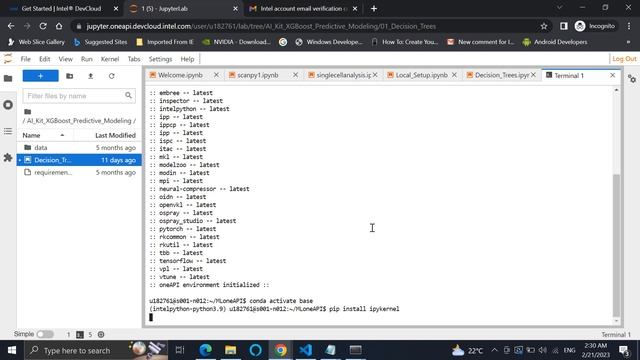
Task: Close the Terminal 1 tab
Action: 613,75
